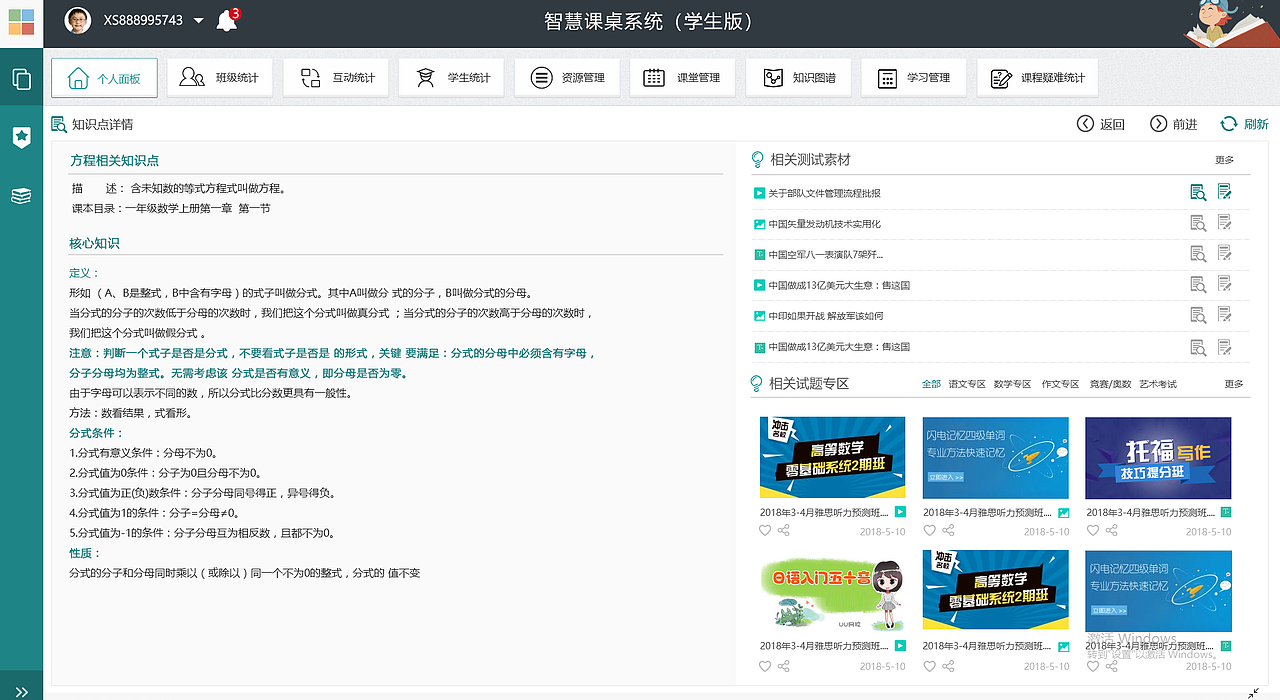Click preview icon beside 关于部队文件管理流程批报
Viewport: 1280px width, 700px height.
click(1199, 192)
